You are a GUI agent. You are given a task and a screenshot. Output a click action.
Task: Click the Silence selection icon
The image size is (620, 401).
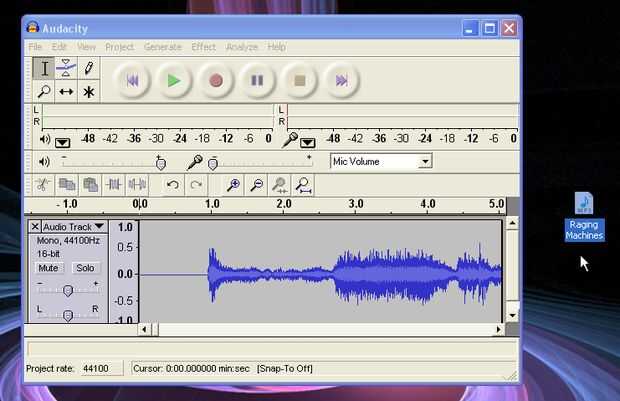coord(137,184)
